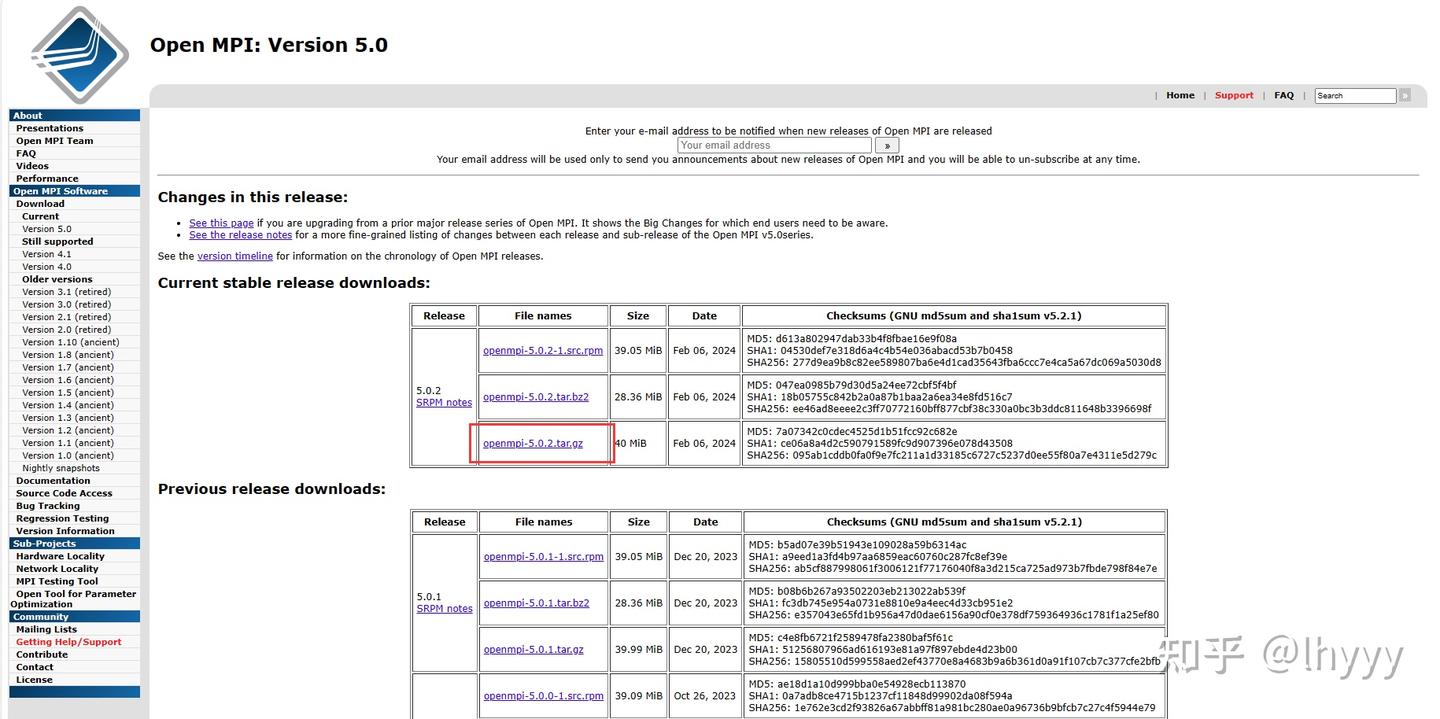This screenshot has height=719, width=1440.
Task: Select Version 1.0 (ancient)
Action: point(68,456)
